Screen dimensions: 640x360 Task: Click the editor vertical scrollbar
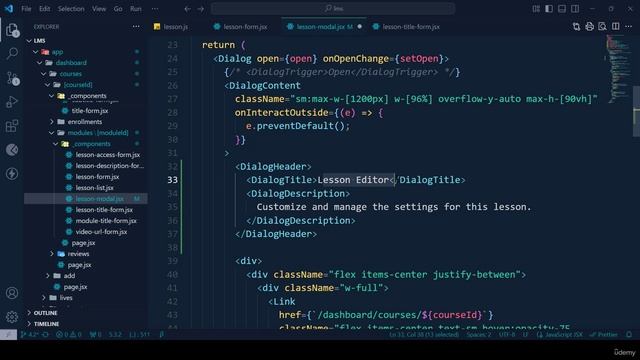pyautogui.click(x=636, y=111)
